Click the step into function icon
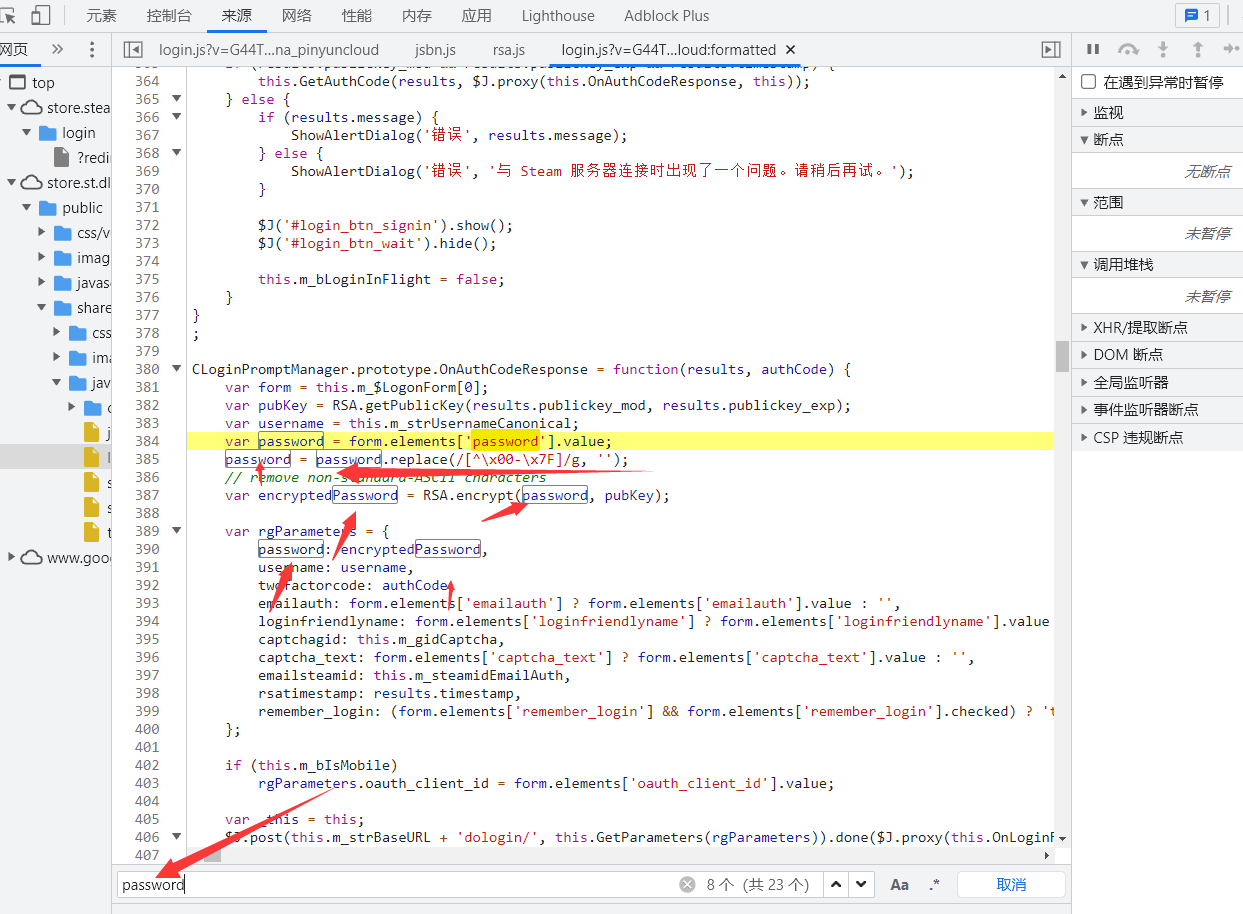Viewport: 1243px width, 914px height. (x=1163, y=49)
